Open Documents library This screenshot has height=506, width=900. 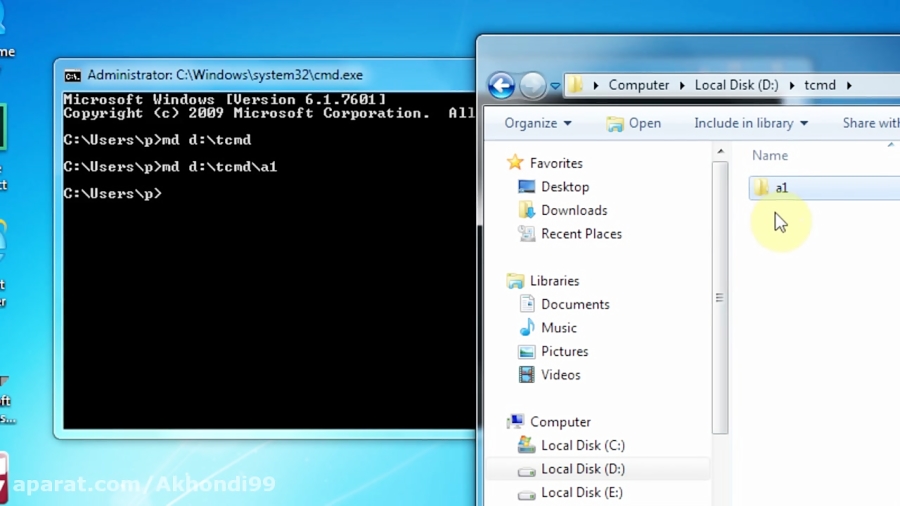point(575,305)
